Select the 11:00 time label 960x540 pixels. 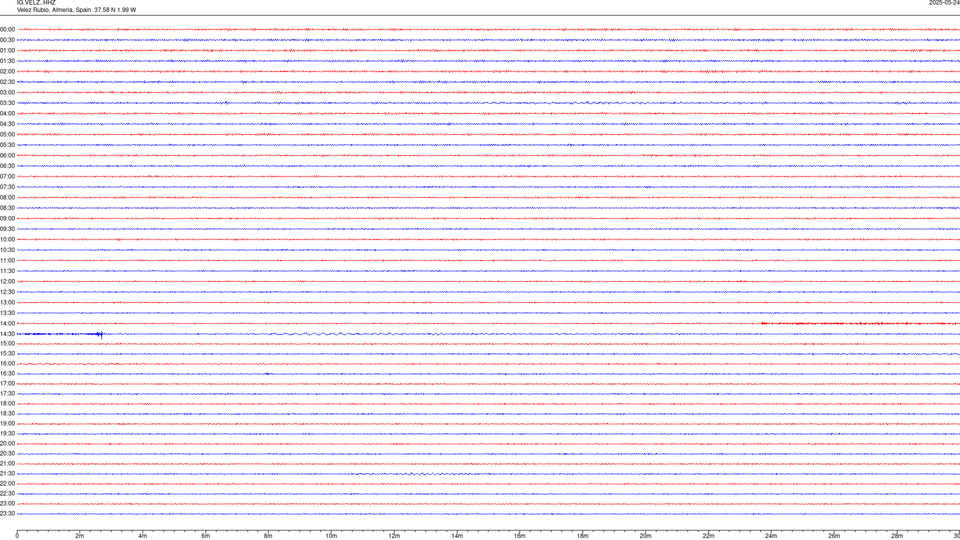[x=7, y=261]
